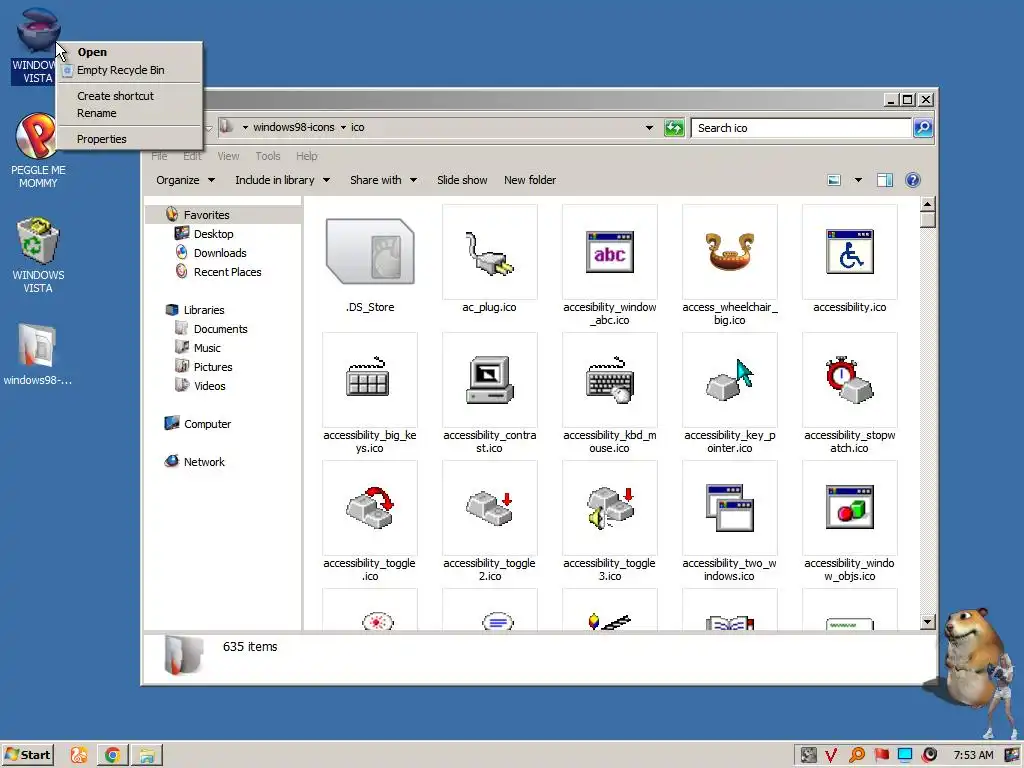Select the accessibility_stopwatch.ico icon
The width and height of the screenshot is (1024, 768).
(850, 380)
